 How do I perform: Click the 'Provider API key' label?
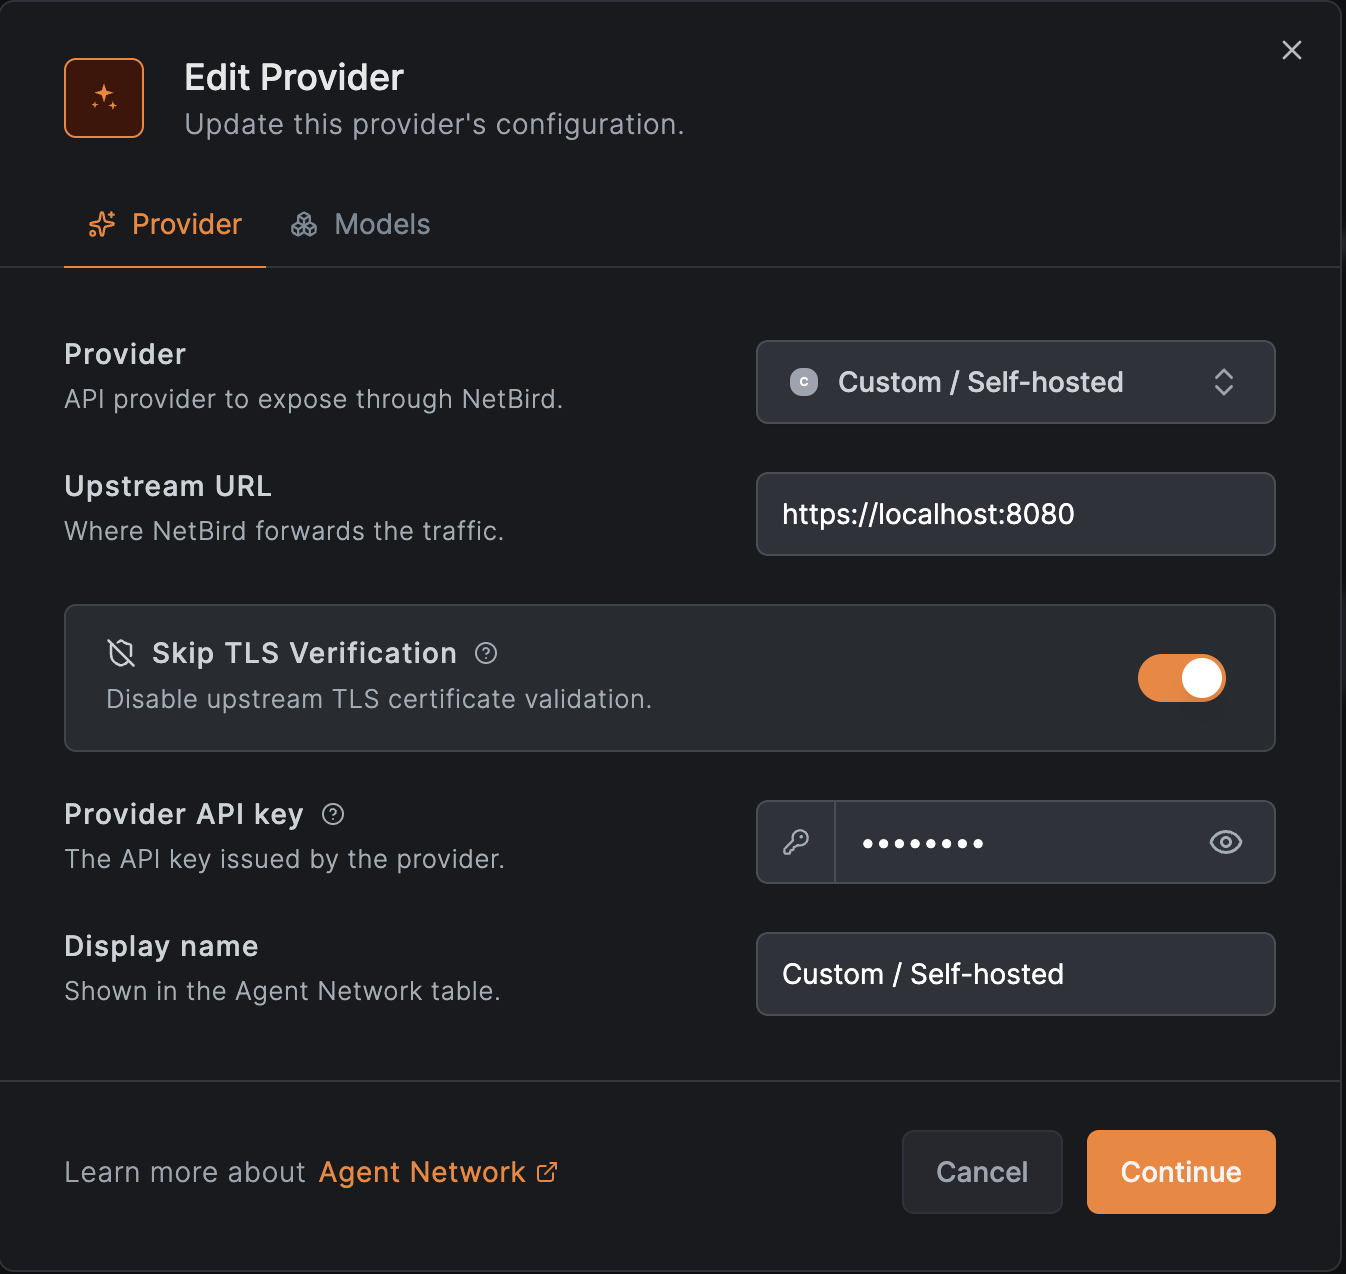pyautogui.click(x=184, y=814)
